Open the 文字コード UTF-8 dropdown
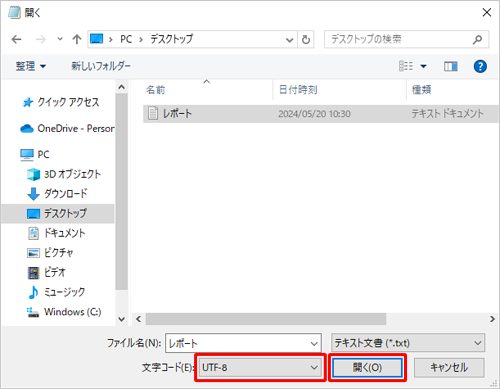This screenshot has height=389, width=500. point(260,368)
